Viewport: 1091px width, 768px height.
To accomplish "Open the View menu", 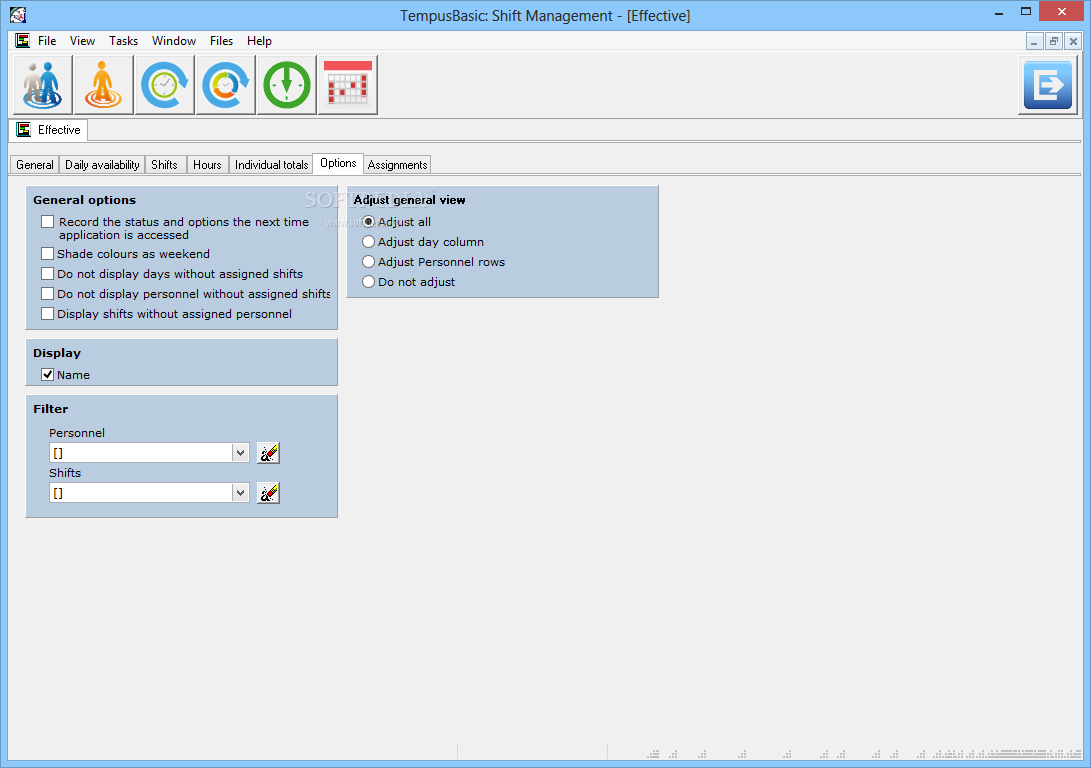I will 82,41.
